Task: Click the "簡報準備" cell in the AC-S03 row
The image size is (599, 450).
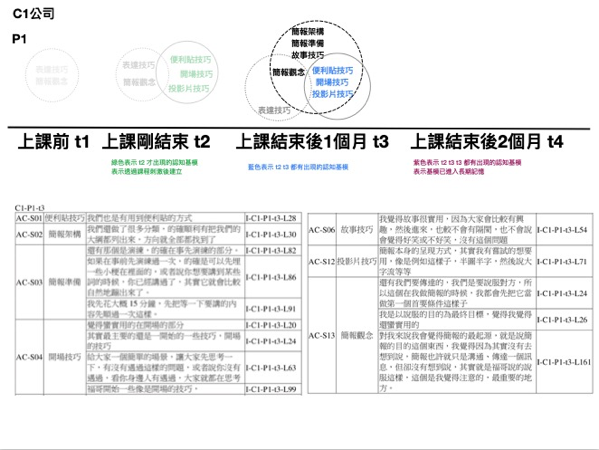Action: 65,282
